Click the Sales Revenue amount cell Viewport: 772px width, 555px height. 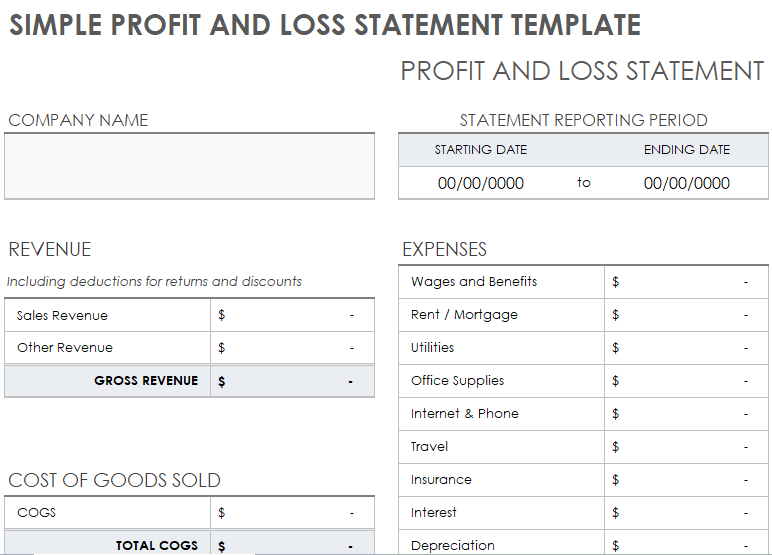[292, 315]
